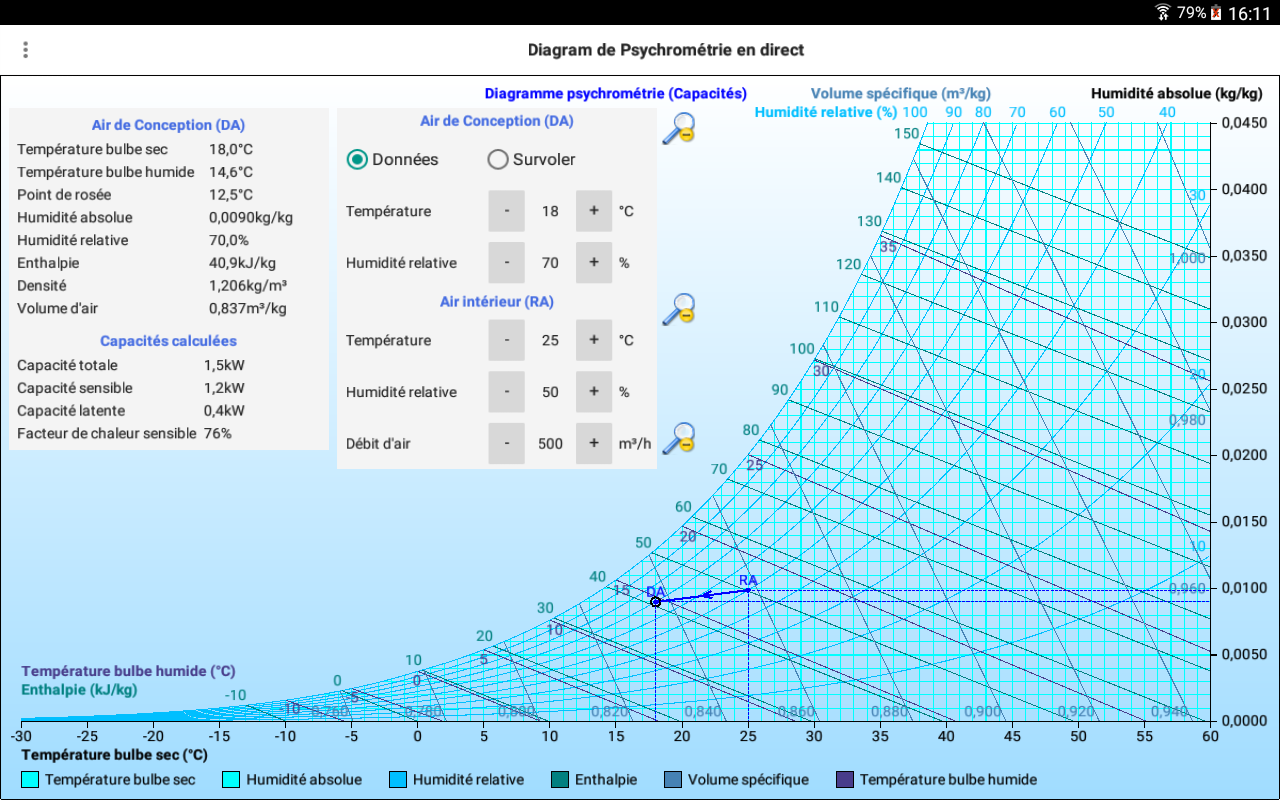Click the Point de rosée value 12,5°C
The image size is (1280, 800).
(x=231, y=195)
